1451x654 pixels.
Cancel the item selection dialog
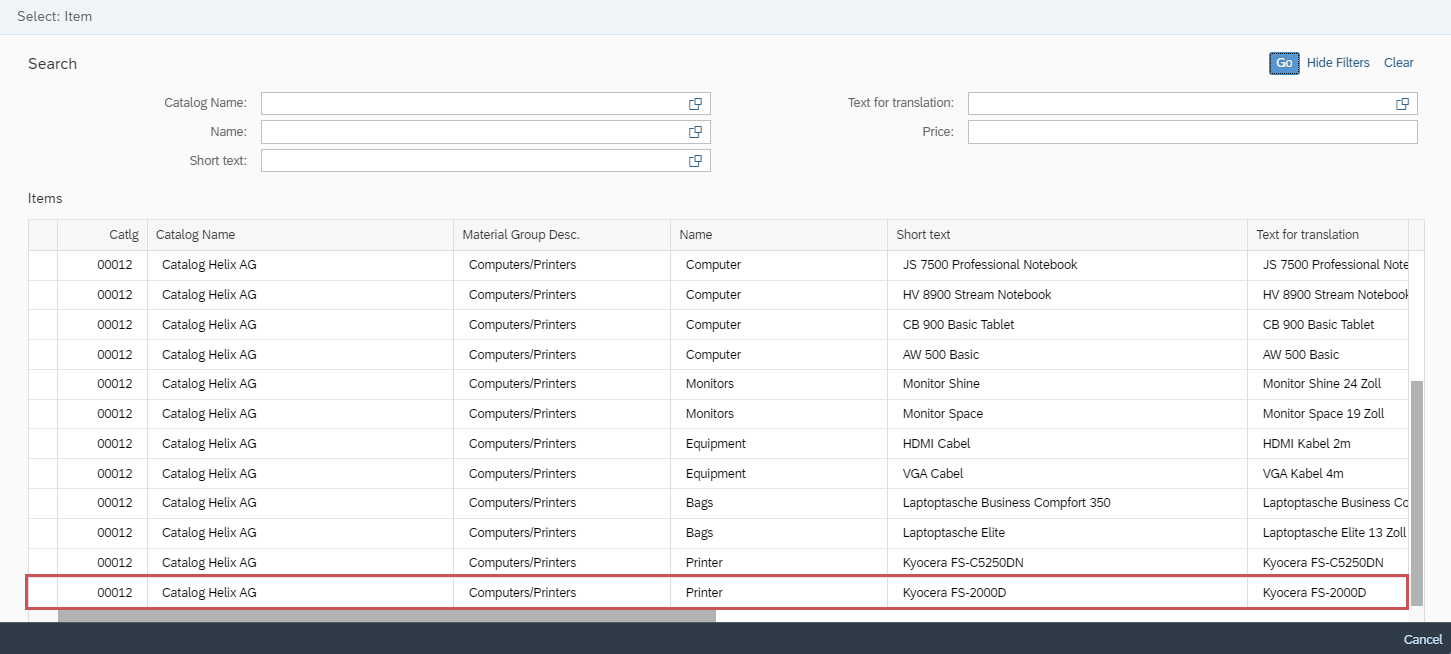coord(1422,639)
